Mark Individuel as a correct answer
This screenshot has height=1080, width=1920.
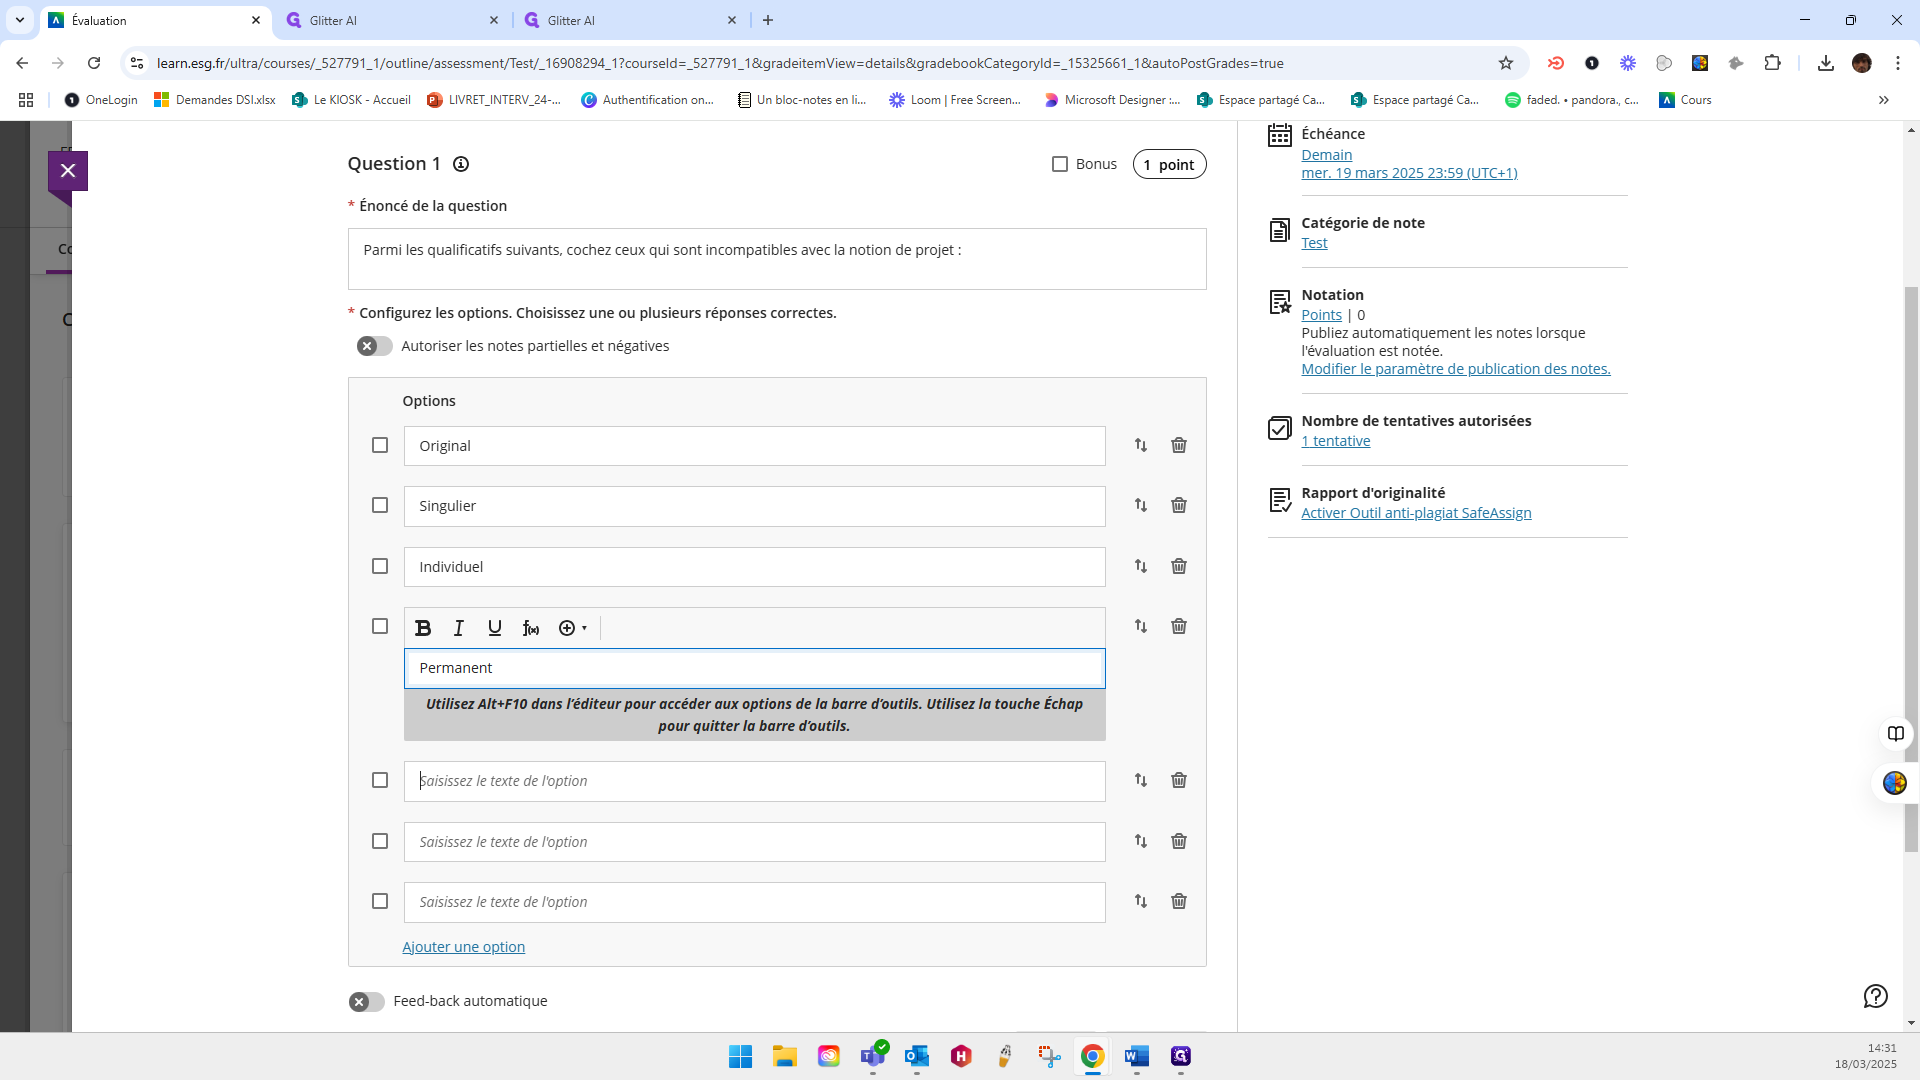[x=380, y=566]
